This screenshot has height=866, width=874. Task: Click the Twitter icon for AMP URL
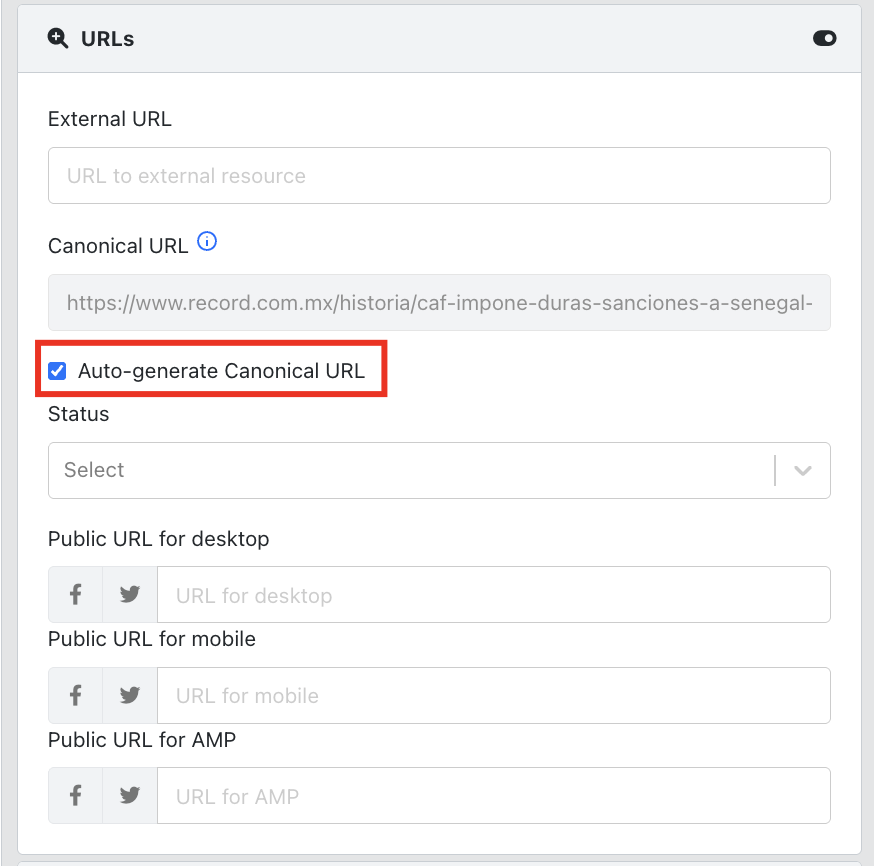point(129,795)
